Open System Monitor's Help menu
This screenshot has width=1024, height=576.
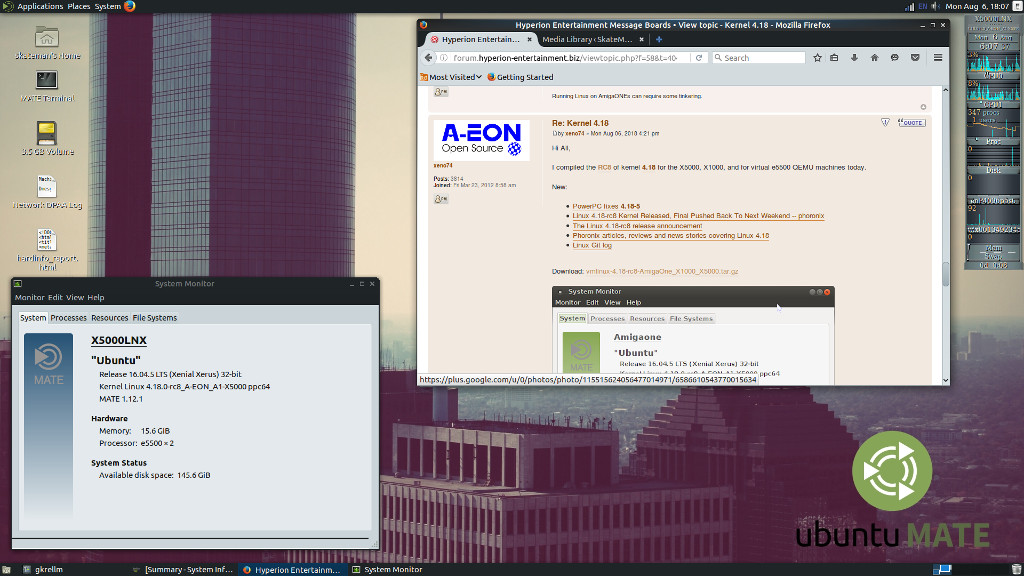96,297
